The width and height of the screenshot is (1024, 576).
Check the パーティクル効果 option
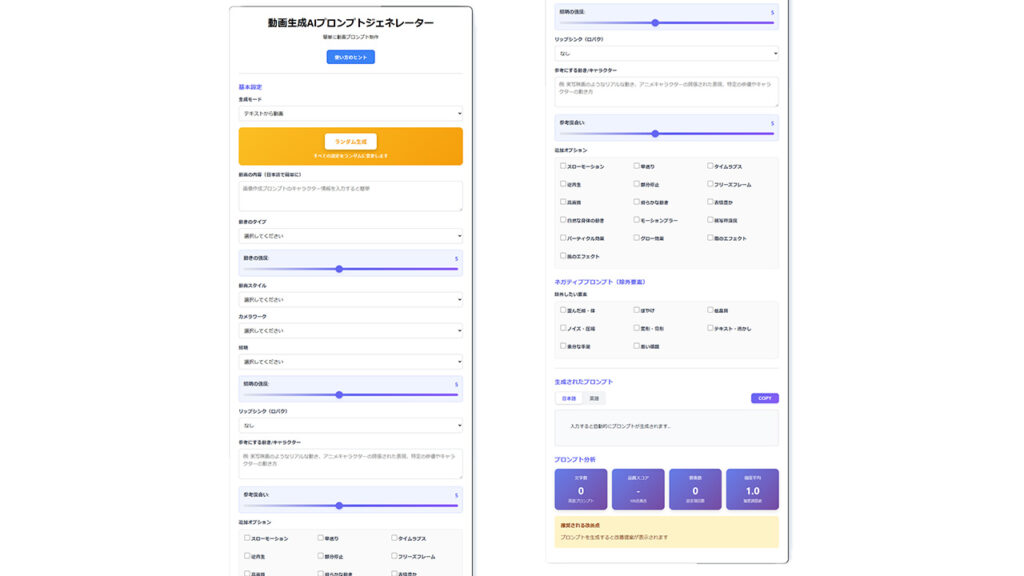[564, 238]
